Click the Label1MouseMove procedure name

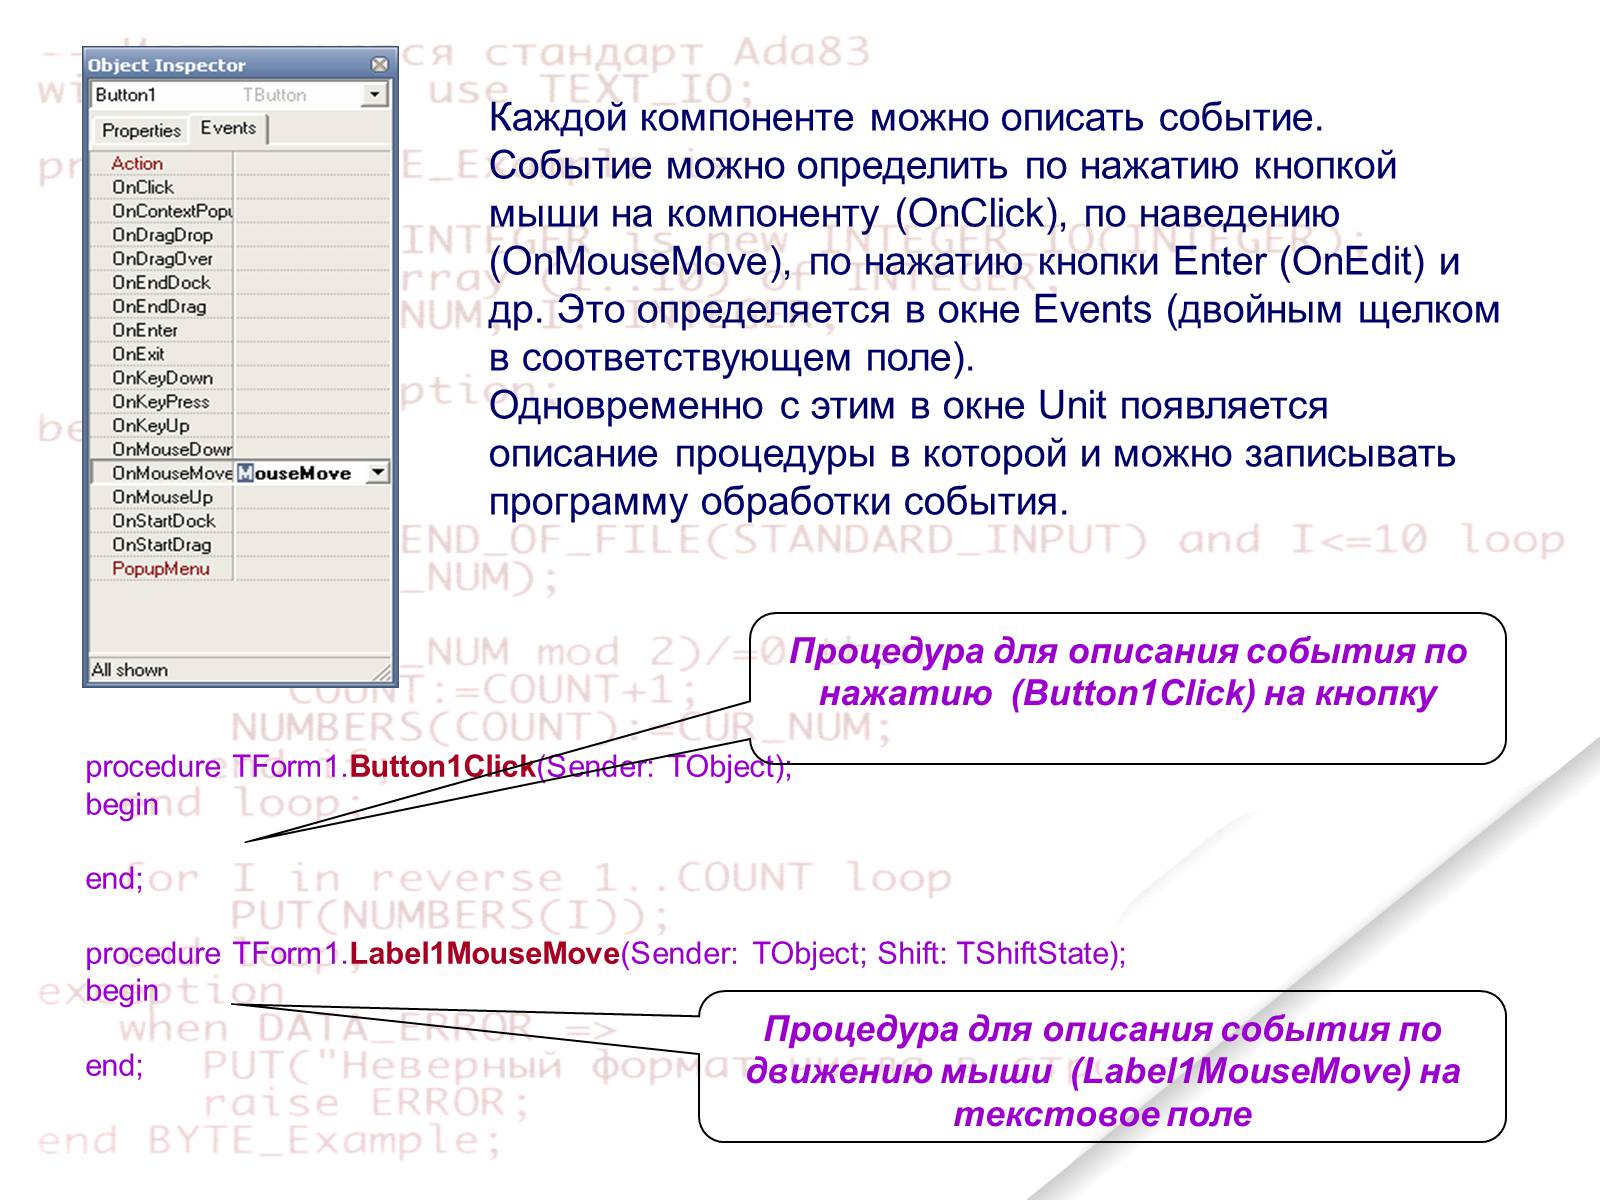coord(485,954)
